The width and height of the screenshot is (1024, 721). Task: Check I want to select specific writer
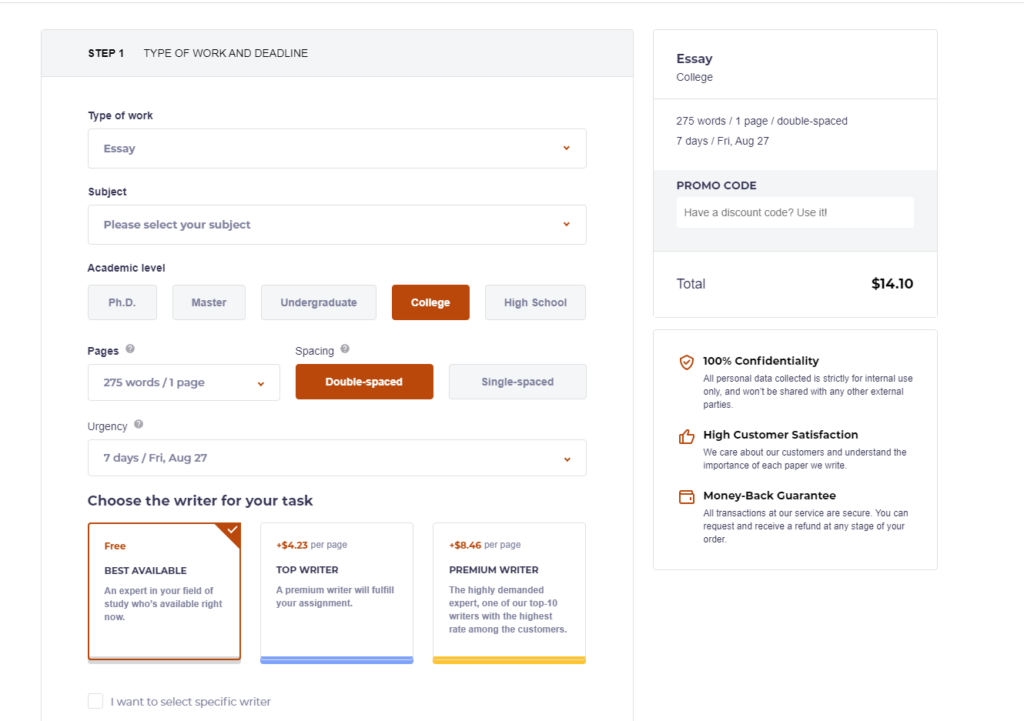[x=95, y=701]
